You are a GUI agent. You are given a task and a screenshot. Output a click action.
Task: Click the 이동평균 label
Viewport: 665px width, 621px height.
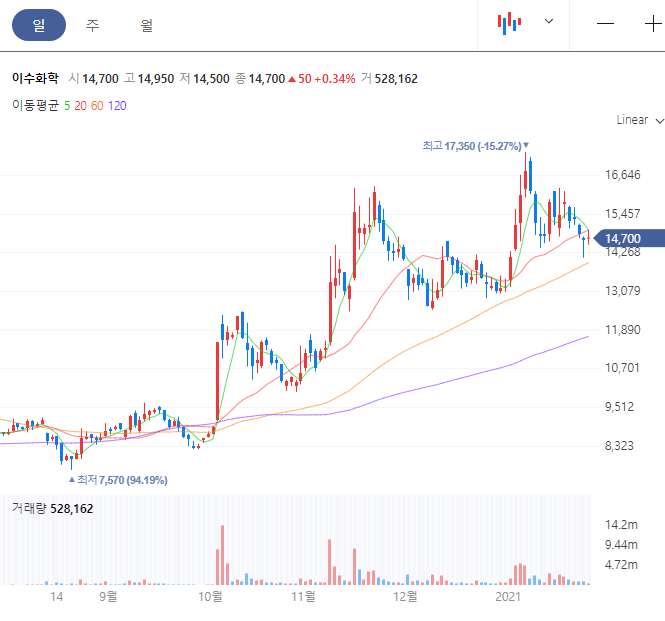click(x=35, y=106)
